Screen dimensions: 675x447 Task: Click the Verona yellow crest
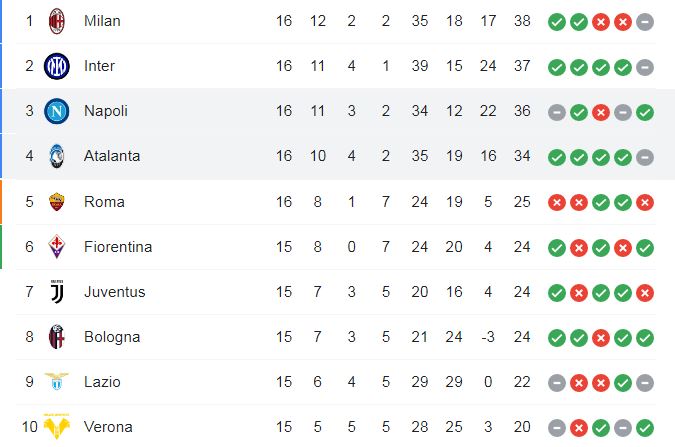click(56, 426)
